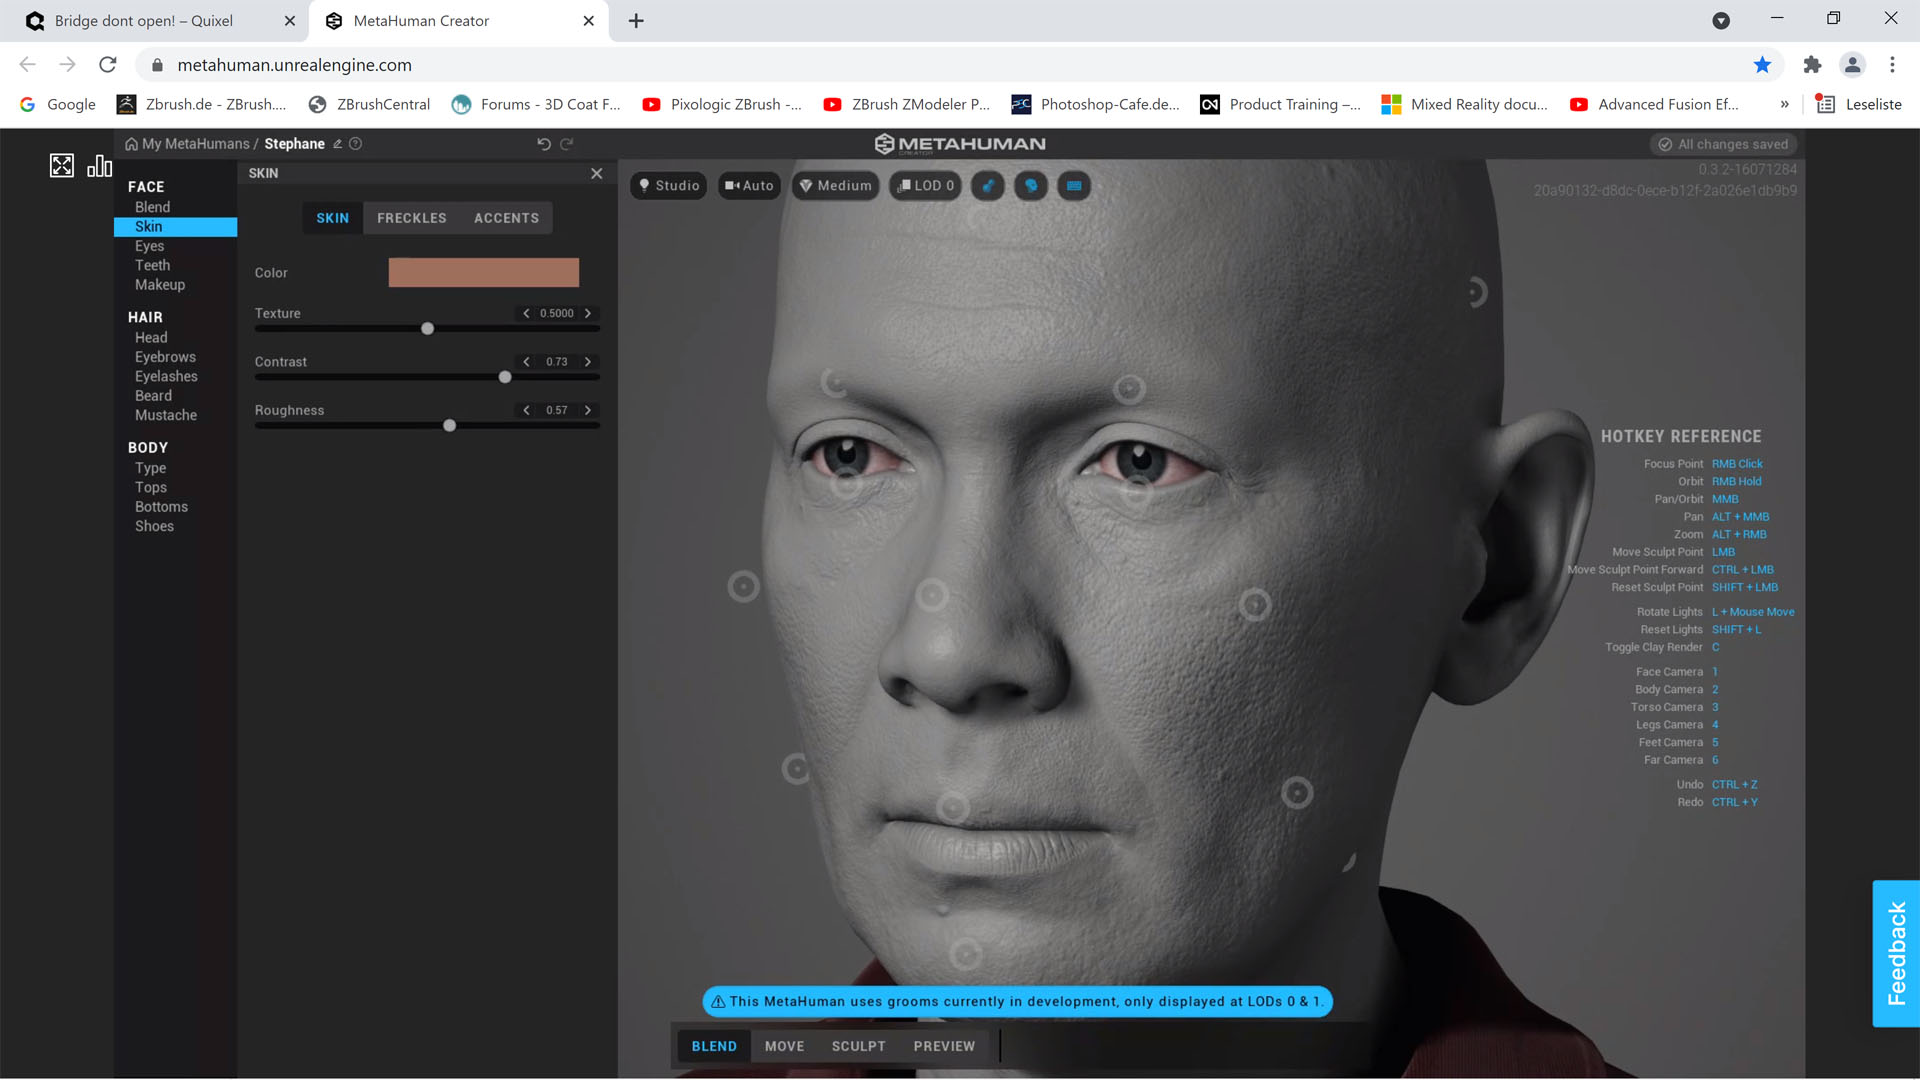Select Type under BODY

pos(151,468)
